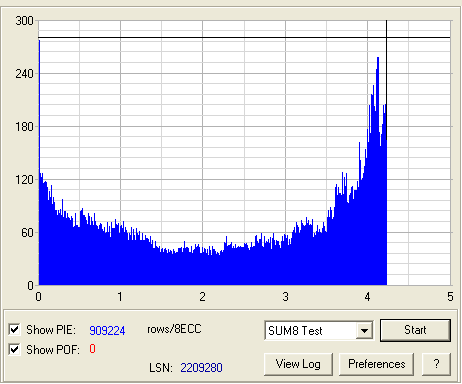Click the red POF value 0
462x384 pixels.
[x=92, y=349]
